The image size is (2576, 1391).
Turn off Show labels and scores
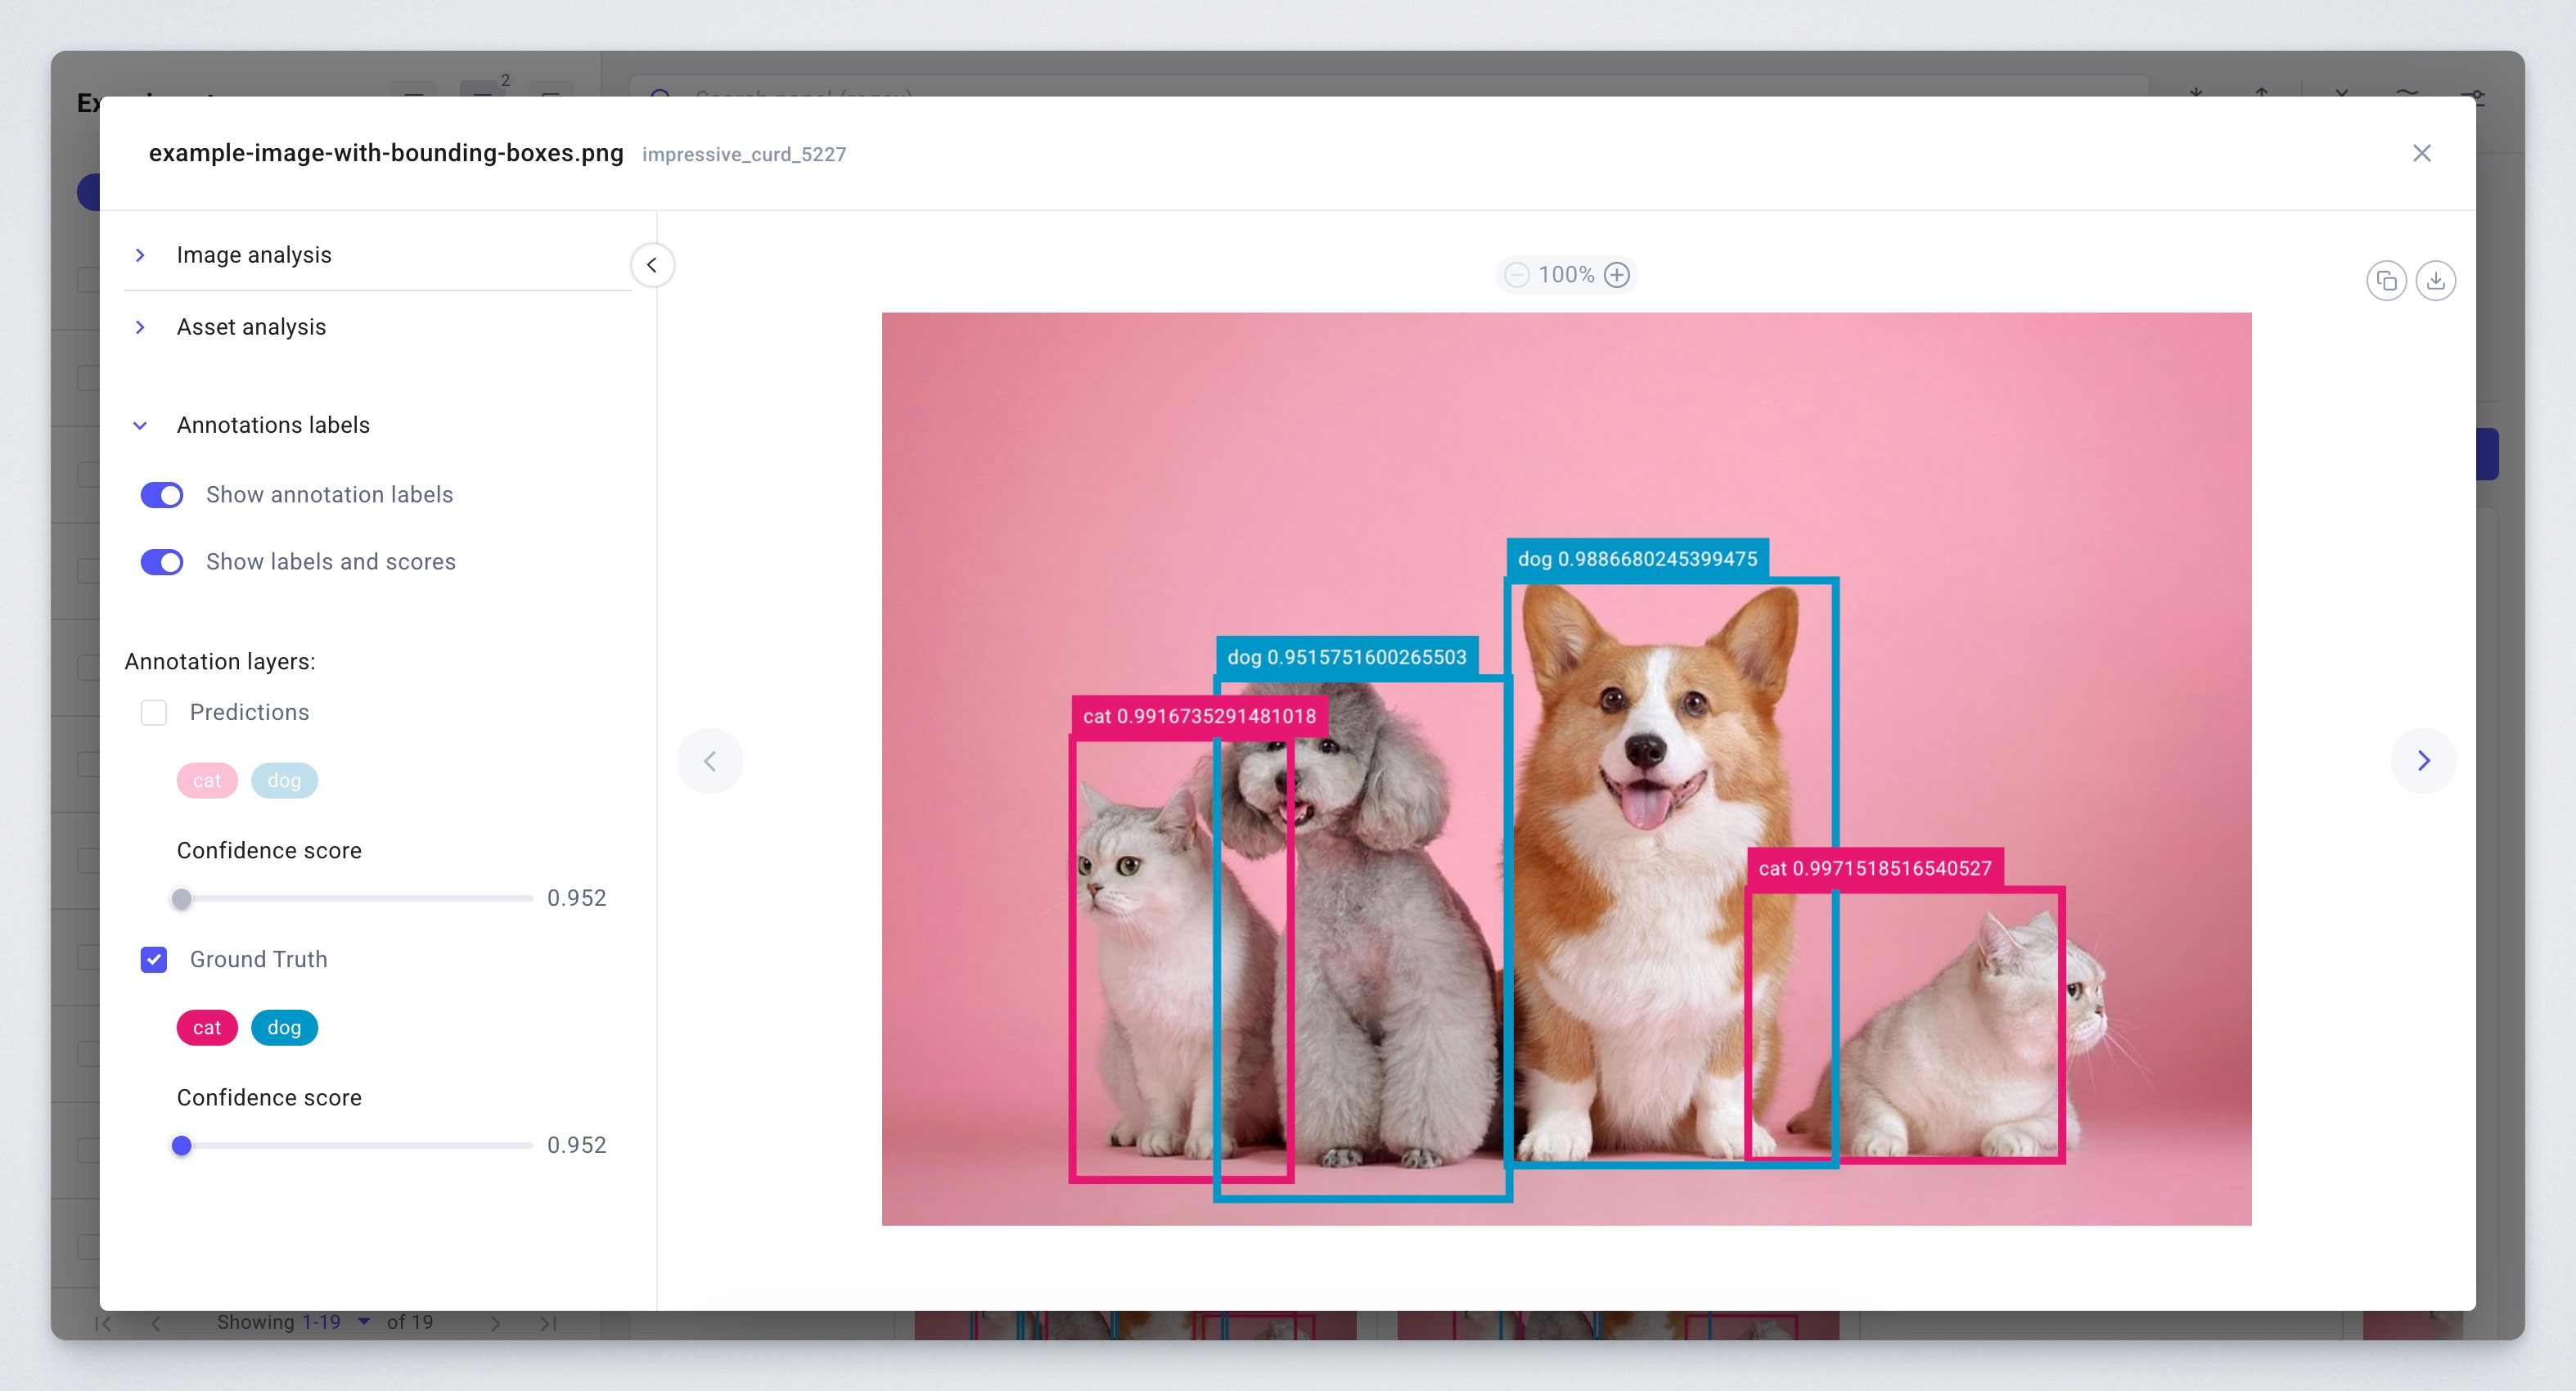[x=161, y=561]
